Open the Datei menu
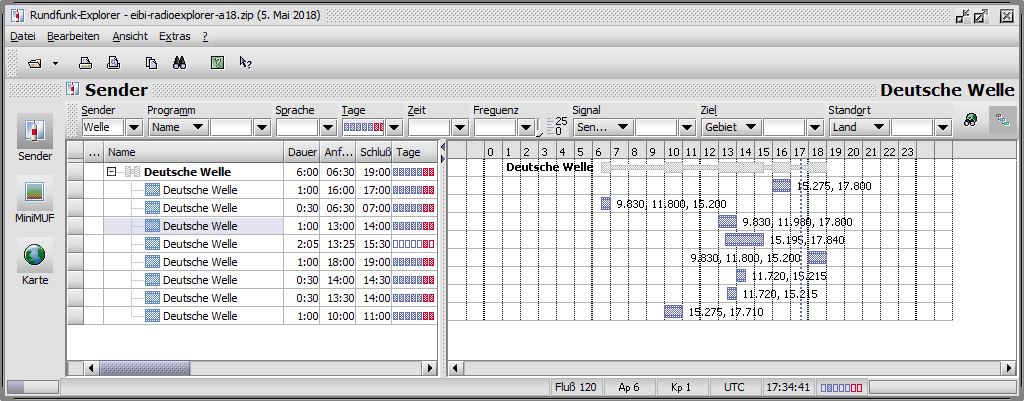This screenshot has width=1024, height=401. [22, 36]
